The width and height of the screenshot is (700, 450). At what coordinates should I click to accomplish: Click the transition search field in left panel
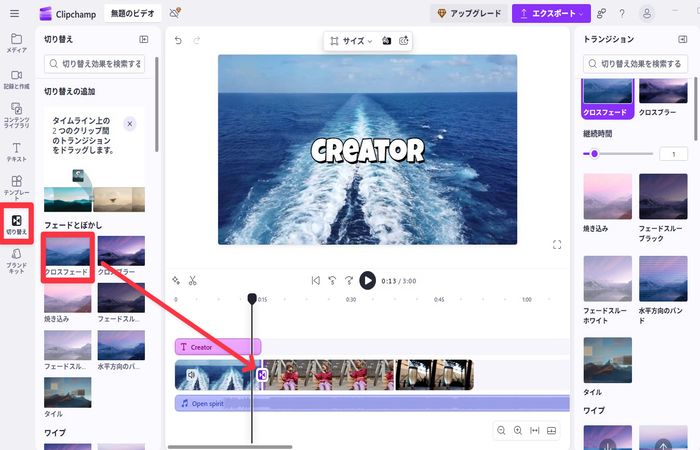[x=95, y=64]
